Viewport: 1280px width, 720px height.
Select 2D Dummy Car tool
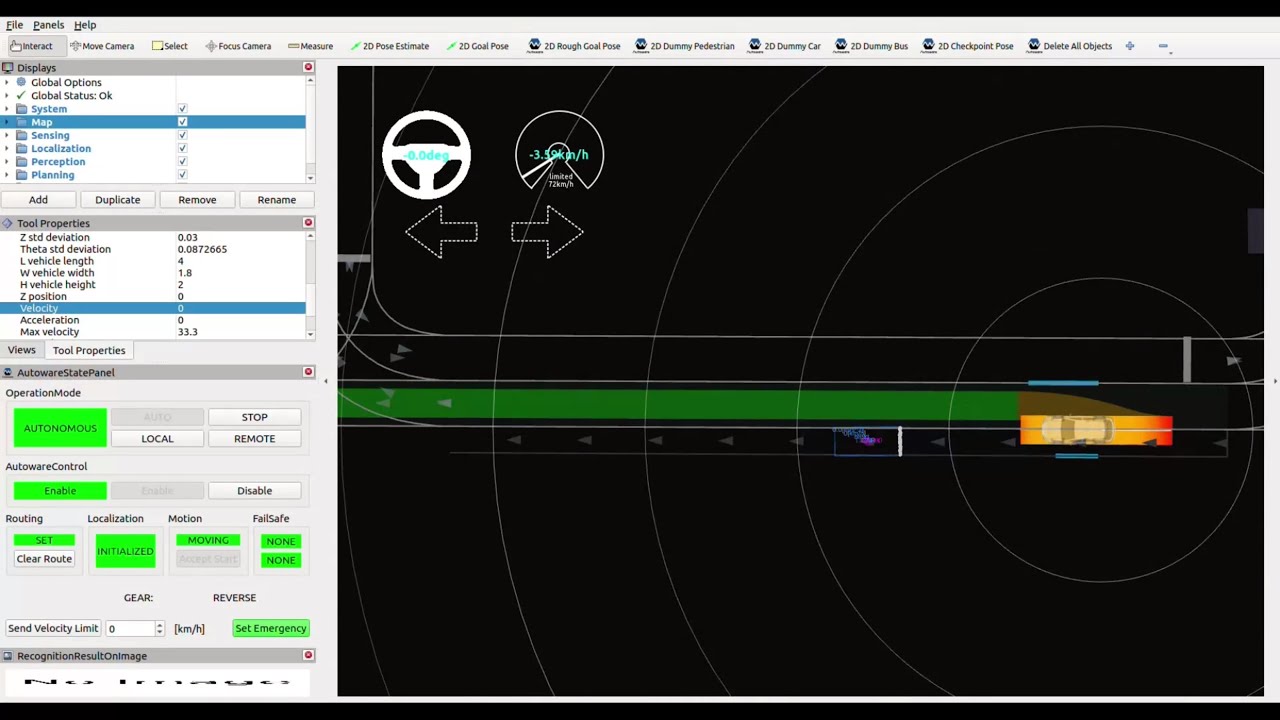(x=785, y=46)
